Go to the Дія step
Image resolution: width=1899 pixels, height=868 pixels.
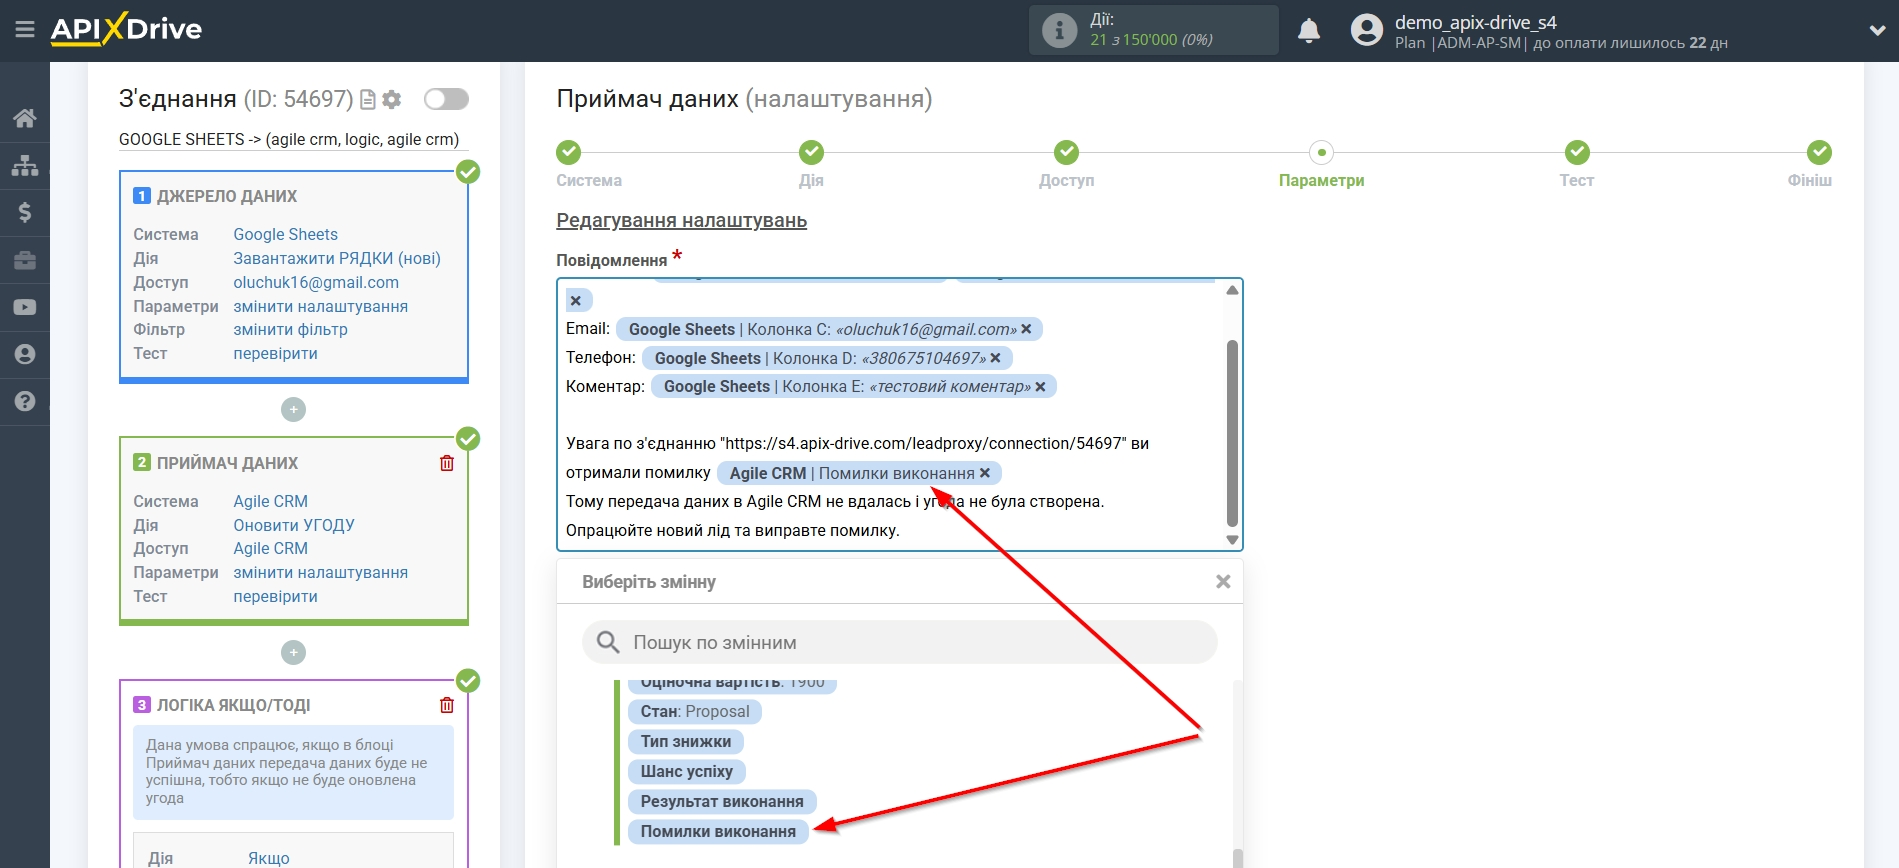[811, 152]
